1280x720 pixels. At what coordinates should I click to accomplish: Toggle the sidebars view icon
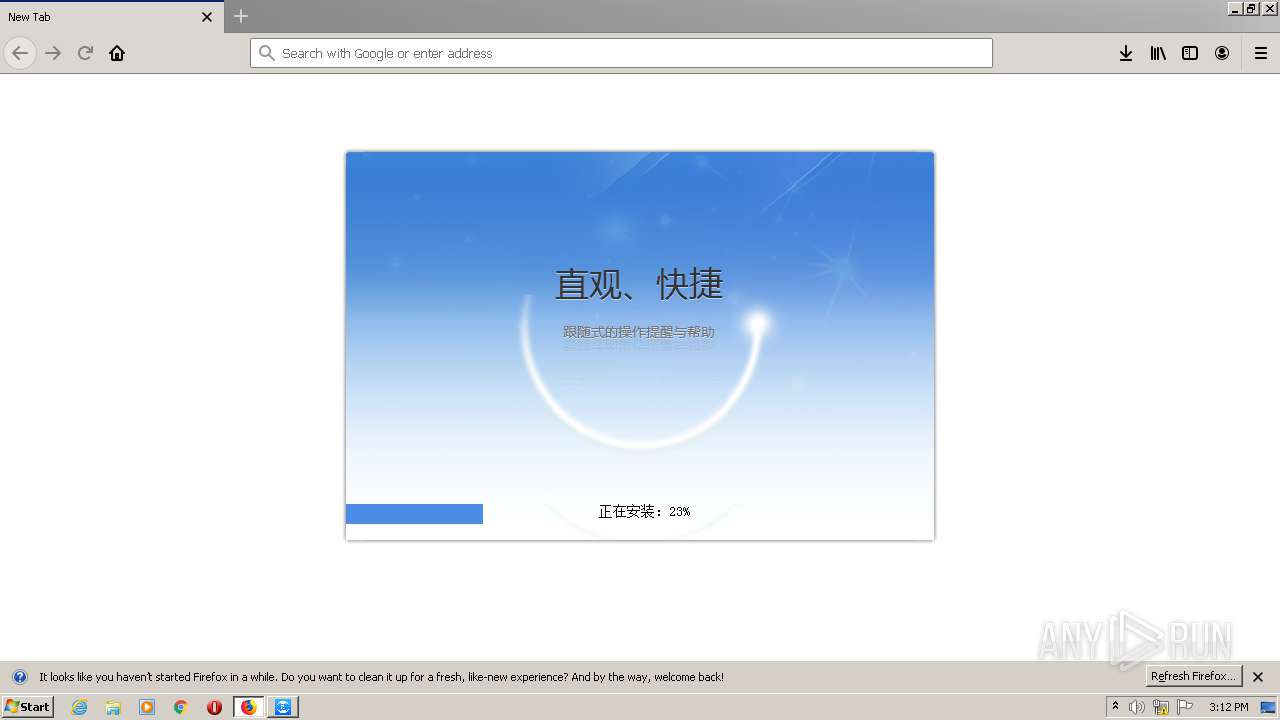(1190, 53)
